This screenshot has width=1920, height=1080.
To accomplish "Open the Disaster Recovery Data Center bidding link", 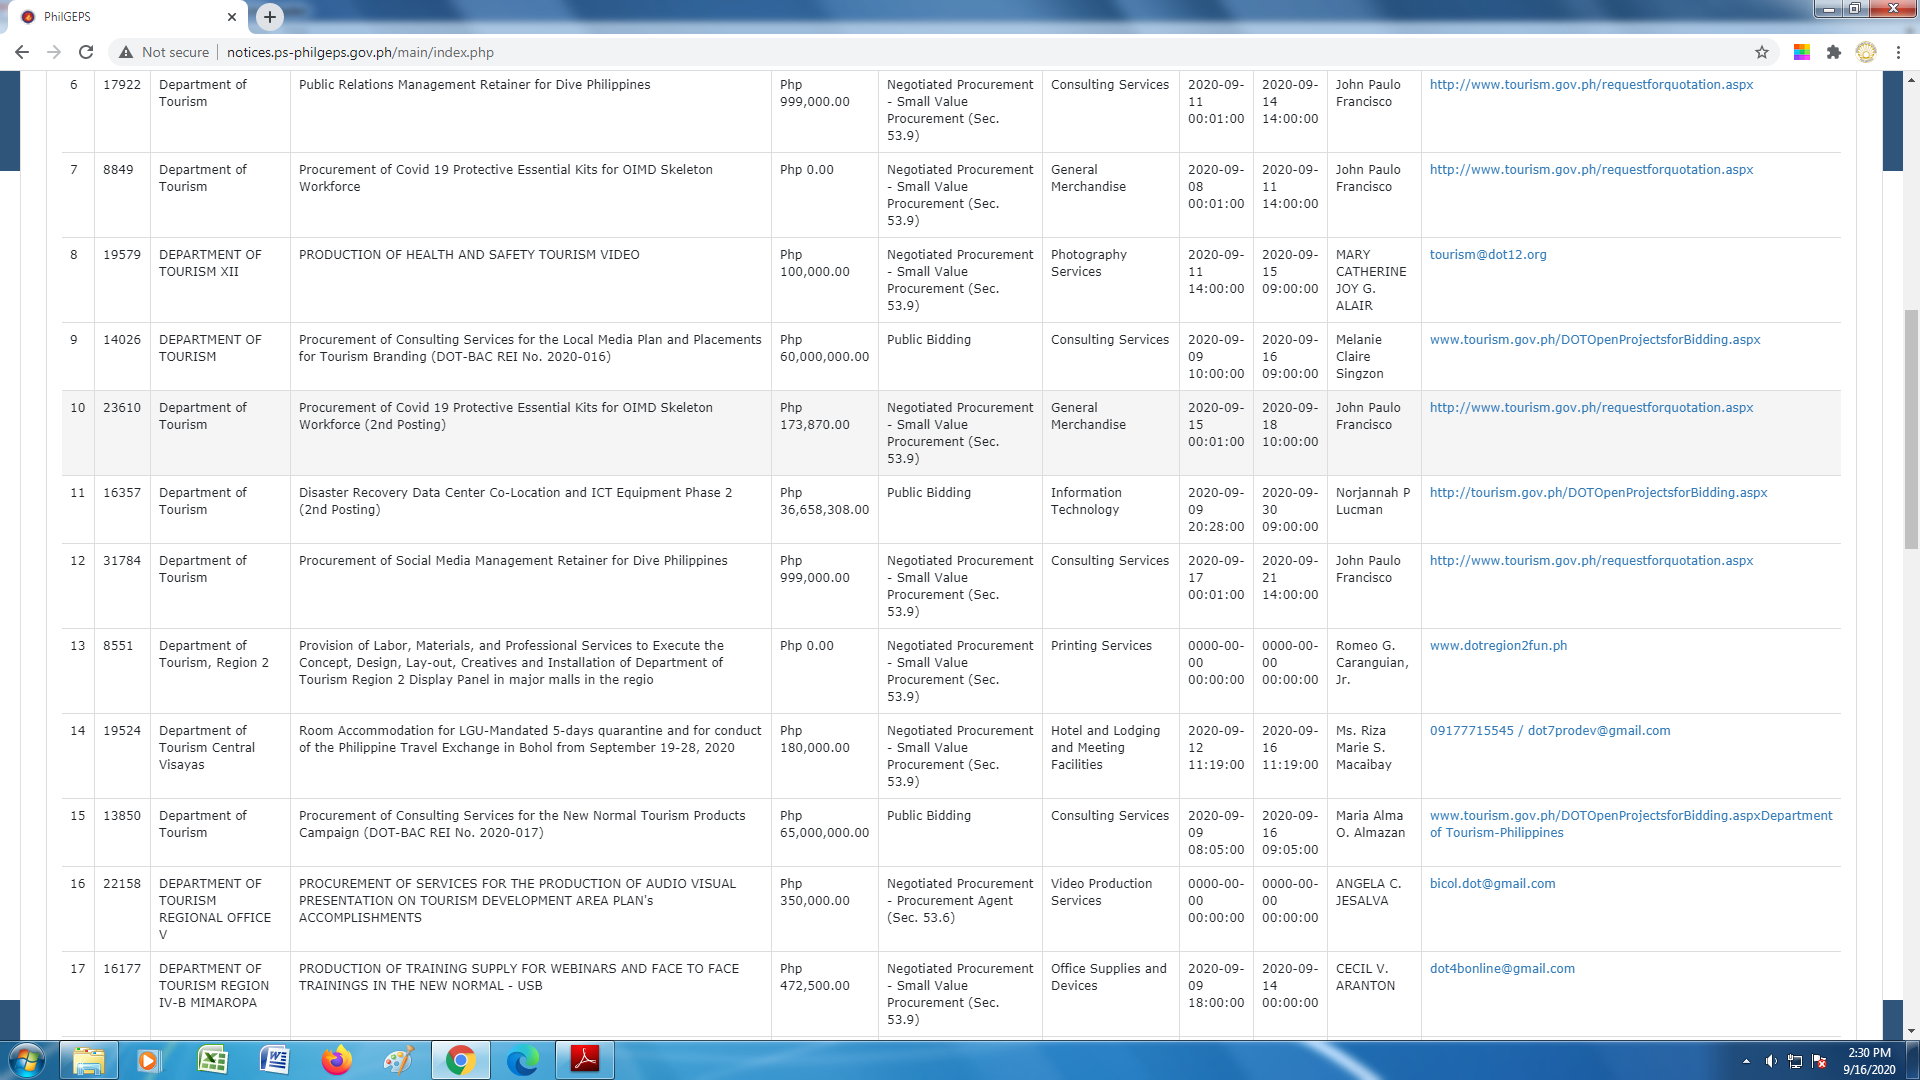I will click(x=1598, y=493).
